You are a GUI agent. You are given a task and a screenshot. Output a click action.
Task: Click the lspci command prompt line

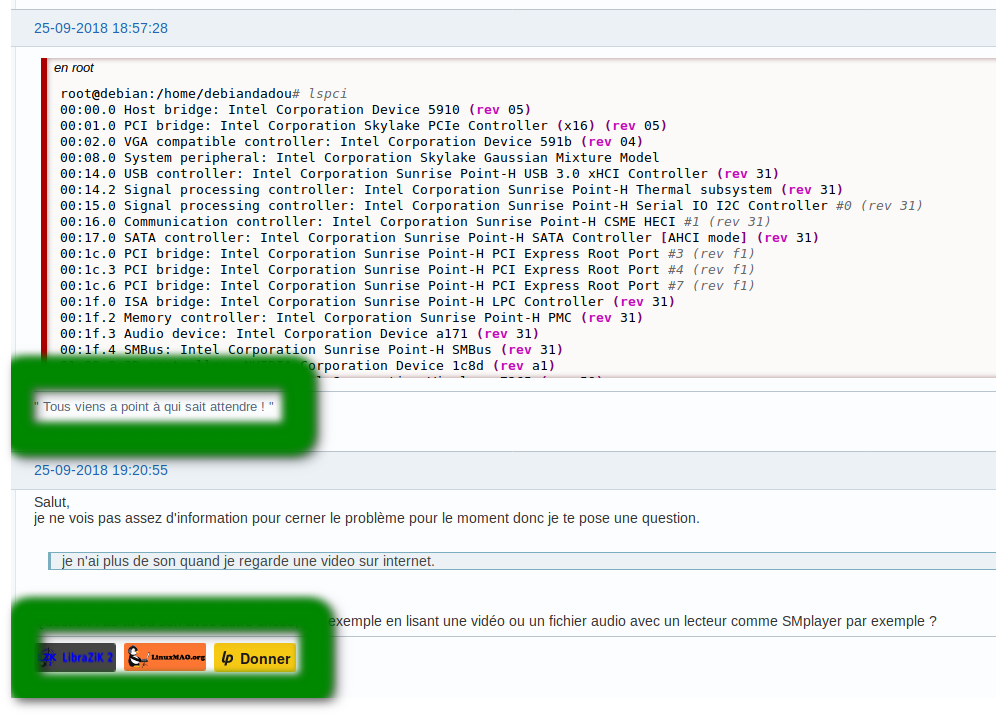(204, 93)
